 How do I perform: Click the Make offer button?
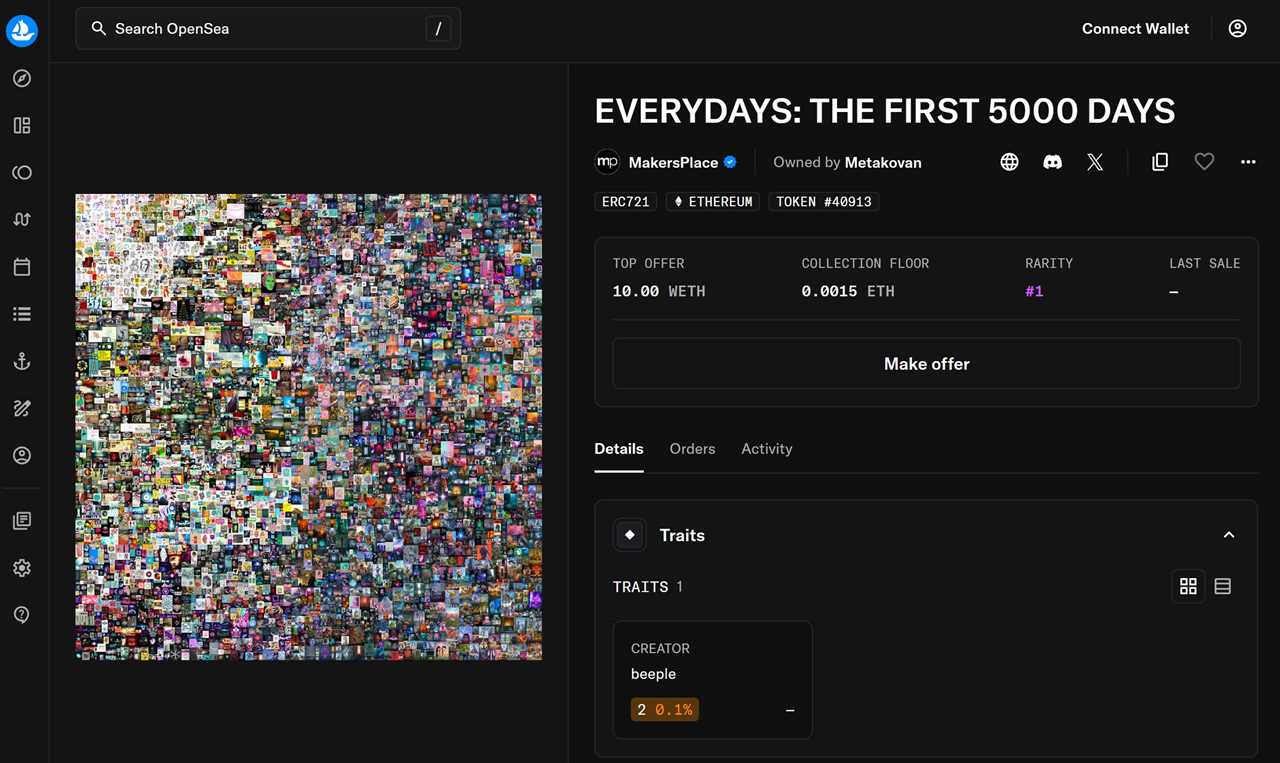tap(926, 363)
